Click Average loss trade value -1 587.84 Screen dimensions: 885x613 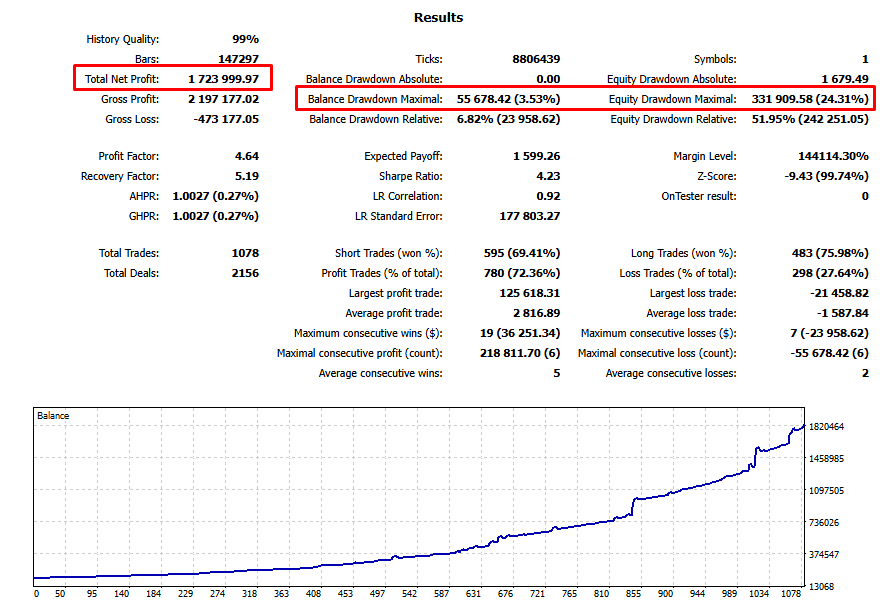(843, 313)
